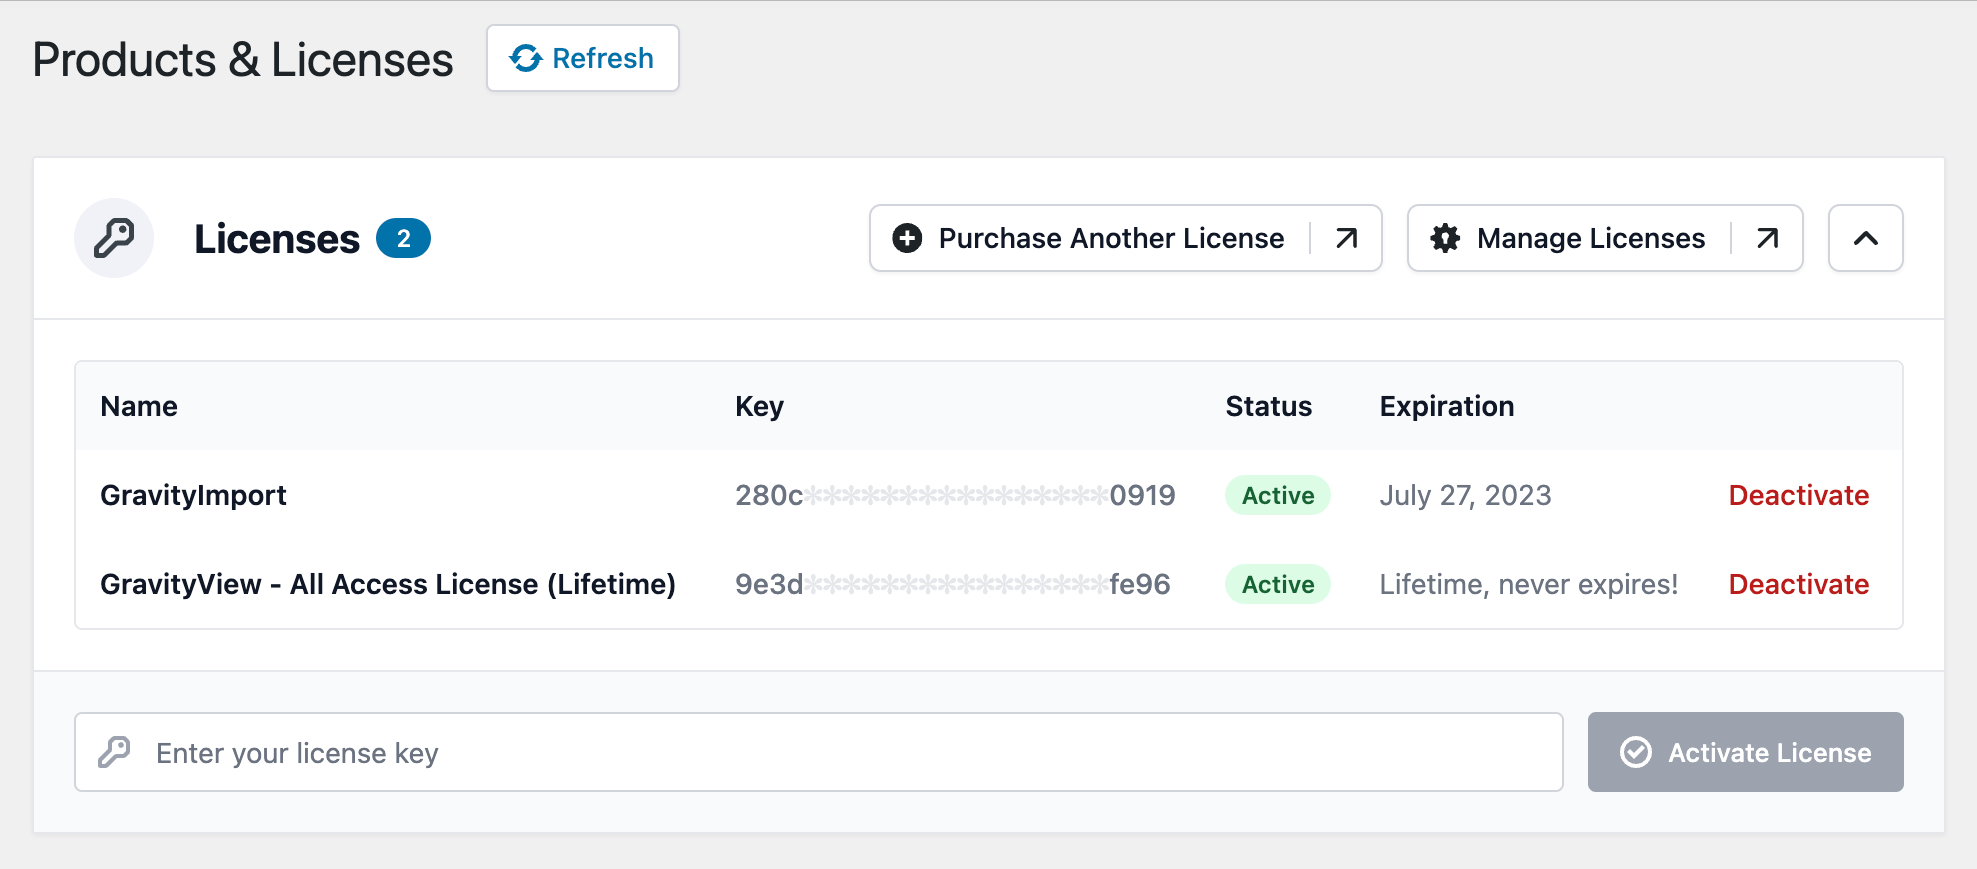Click the gear icon in Manage Licenses
Screen dimensions: 1977x869
pos(1445,238)
